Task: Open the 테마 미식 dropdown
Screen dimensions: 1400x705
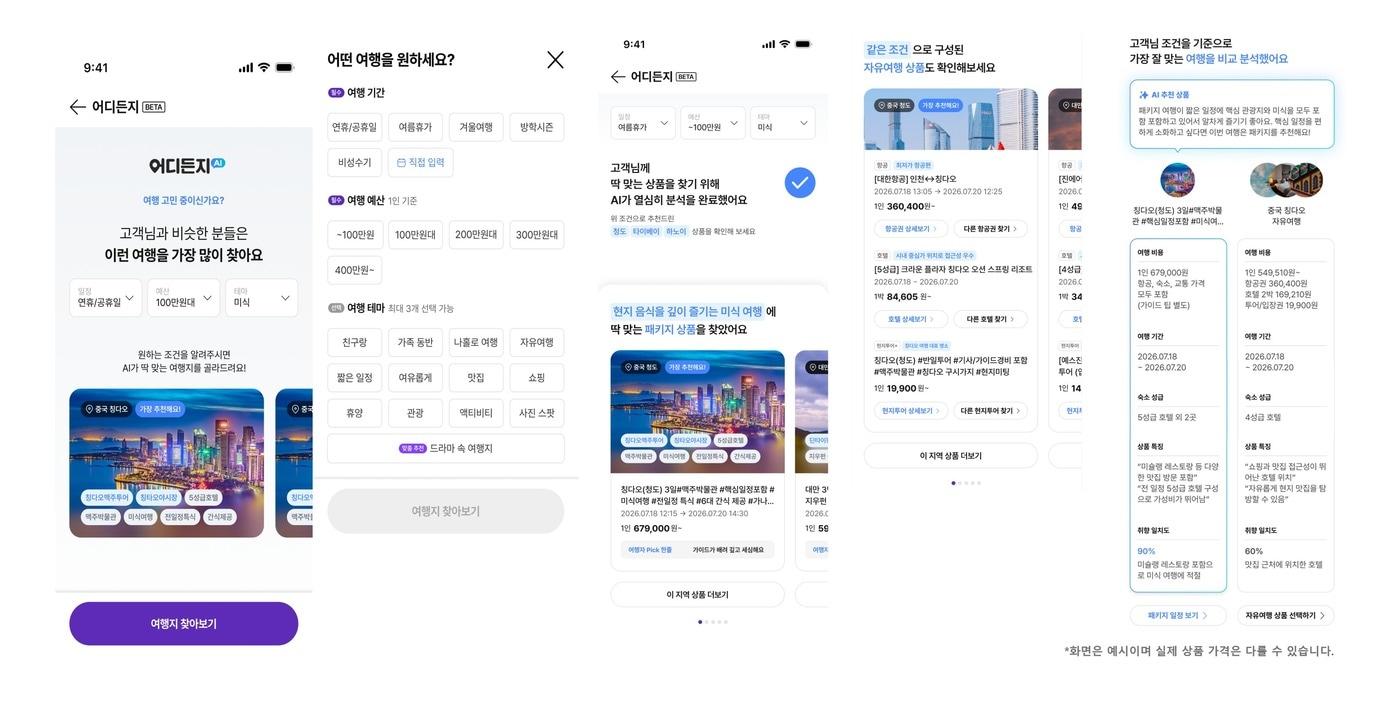Action: [781, 124]
